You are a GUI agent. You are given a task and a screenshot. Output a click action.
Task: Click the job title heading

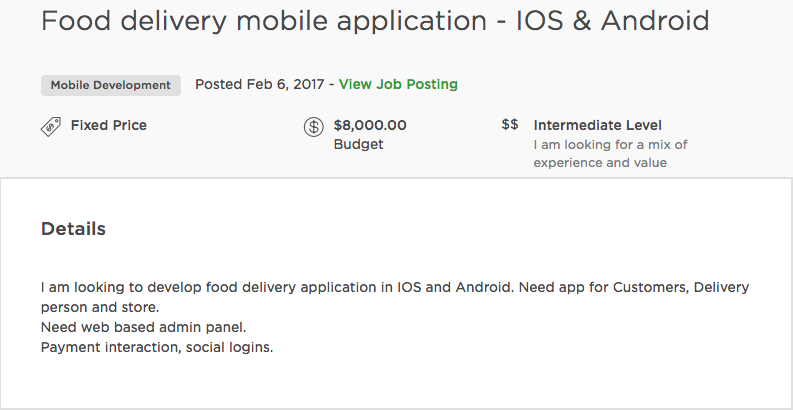[375, 20]
